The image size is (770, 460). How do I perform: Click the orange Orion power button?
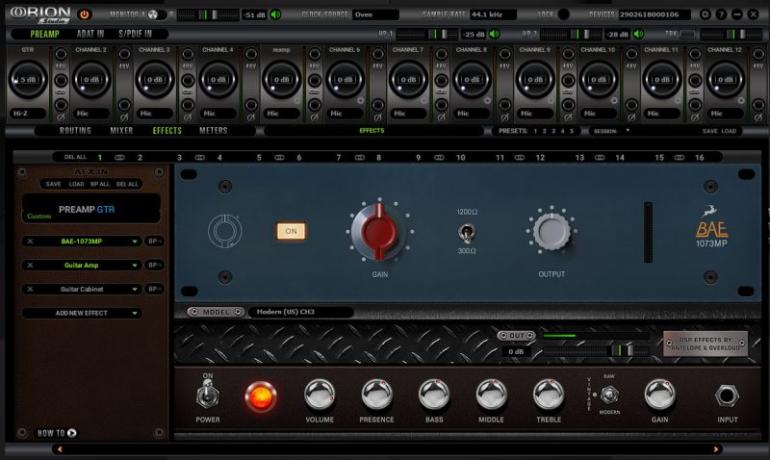pyautogui.click(x=84, y=14)
